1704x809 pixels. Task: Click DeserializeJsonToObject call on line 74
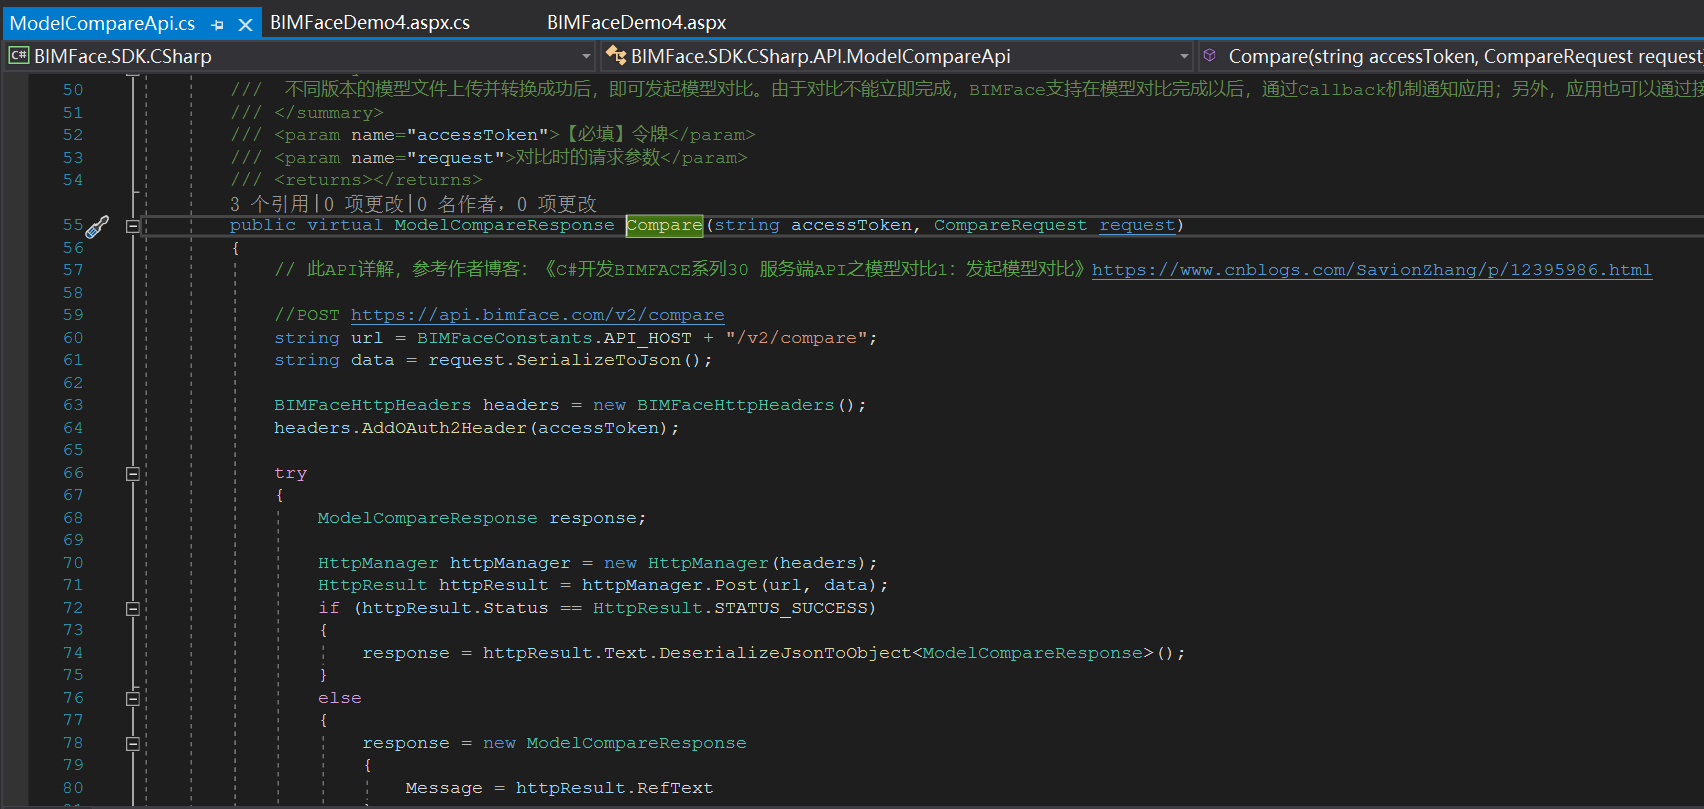pos(785,653)
